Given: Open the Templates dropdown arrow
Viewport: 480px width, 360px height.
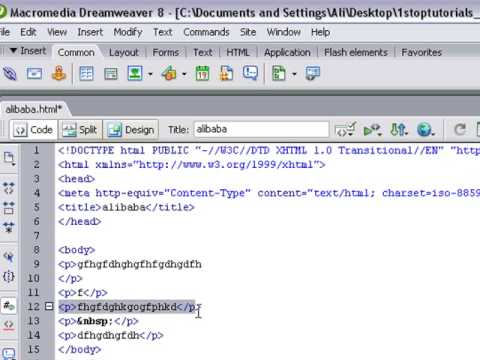Looking at the screenshot, I should click(294, 74).
